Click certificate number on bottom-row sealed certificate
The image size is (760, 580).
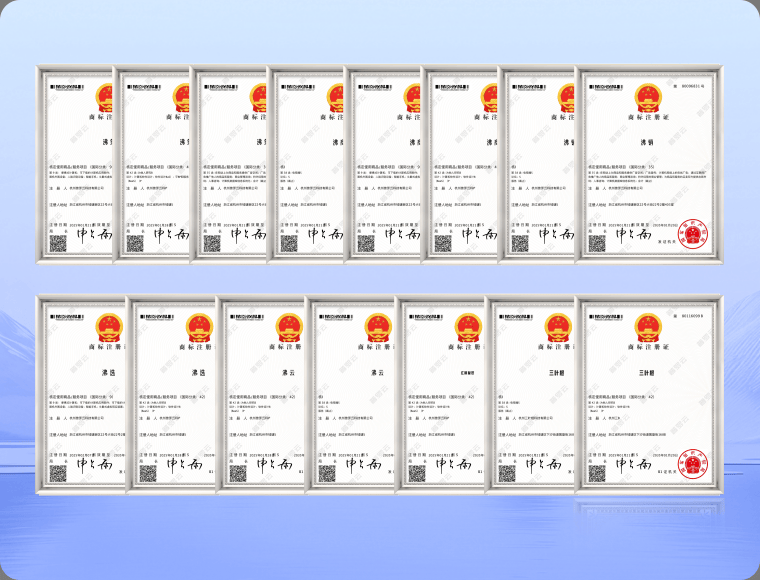[x=689, y=316]
